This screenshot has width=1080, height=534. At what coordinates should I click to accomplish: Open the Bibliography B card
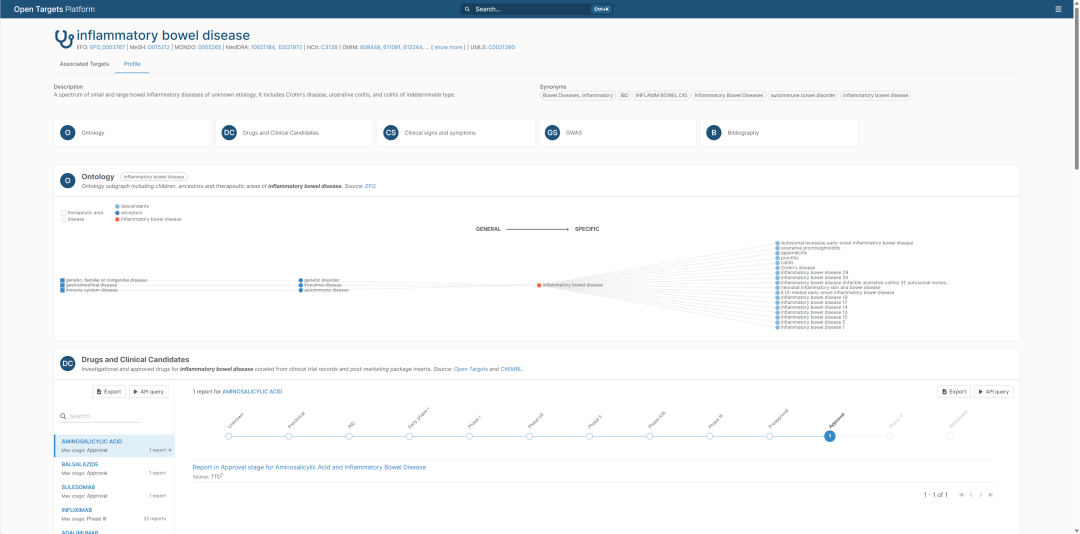(x=779, y=132)
